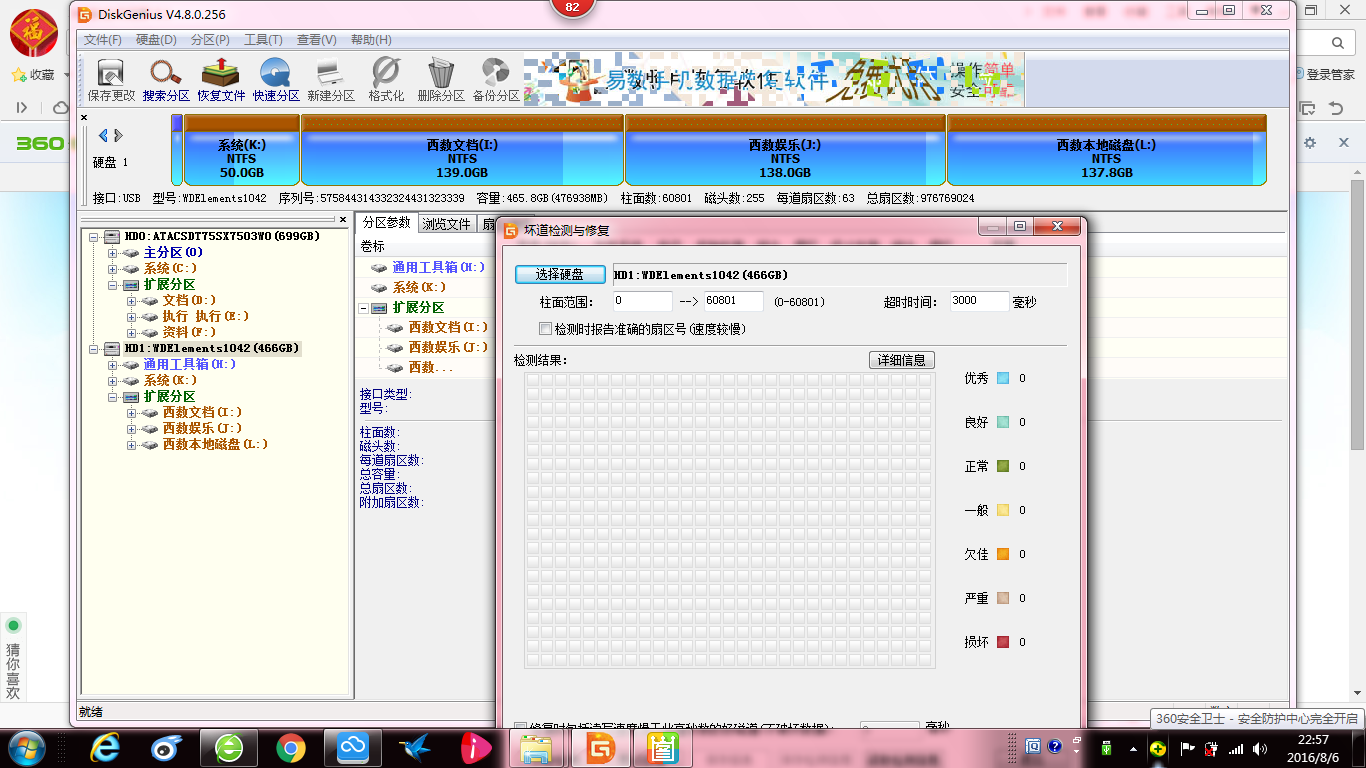The height and width of the screenshot is (768, 1366).
Task: Switch to the 浏览文件 tab
Action: tap(446, 224)
